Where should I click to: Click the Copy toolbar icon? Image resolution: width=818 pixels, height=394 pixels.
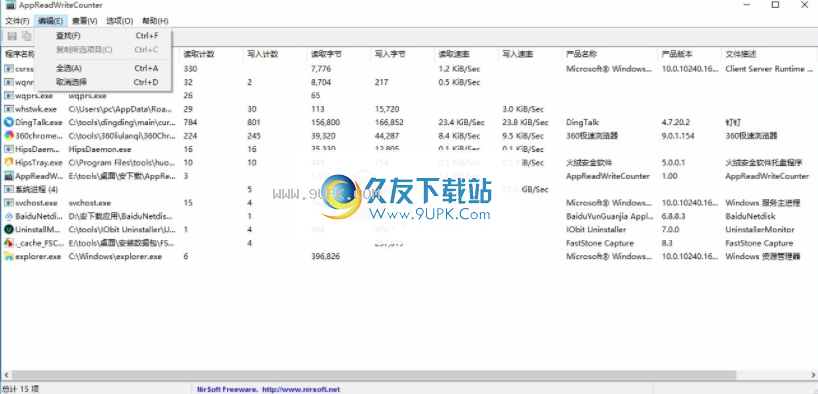pyautogui.click(x=26, y=36)
